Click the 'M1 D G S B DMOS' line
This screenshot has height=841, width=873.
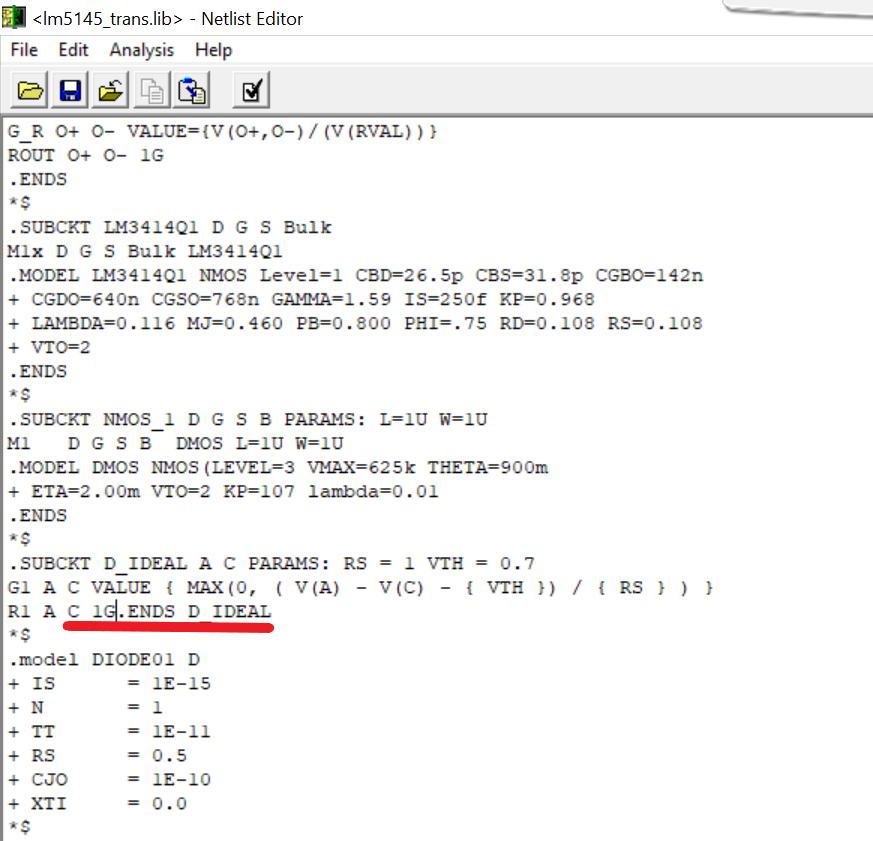175,443
